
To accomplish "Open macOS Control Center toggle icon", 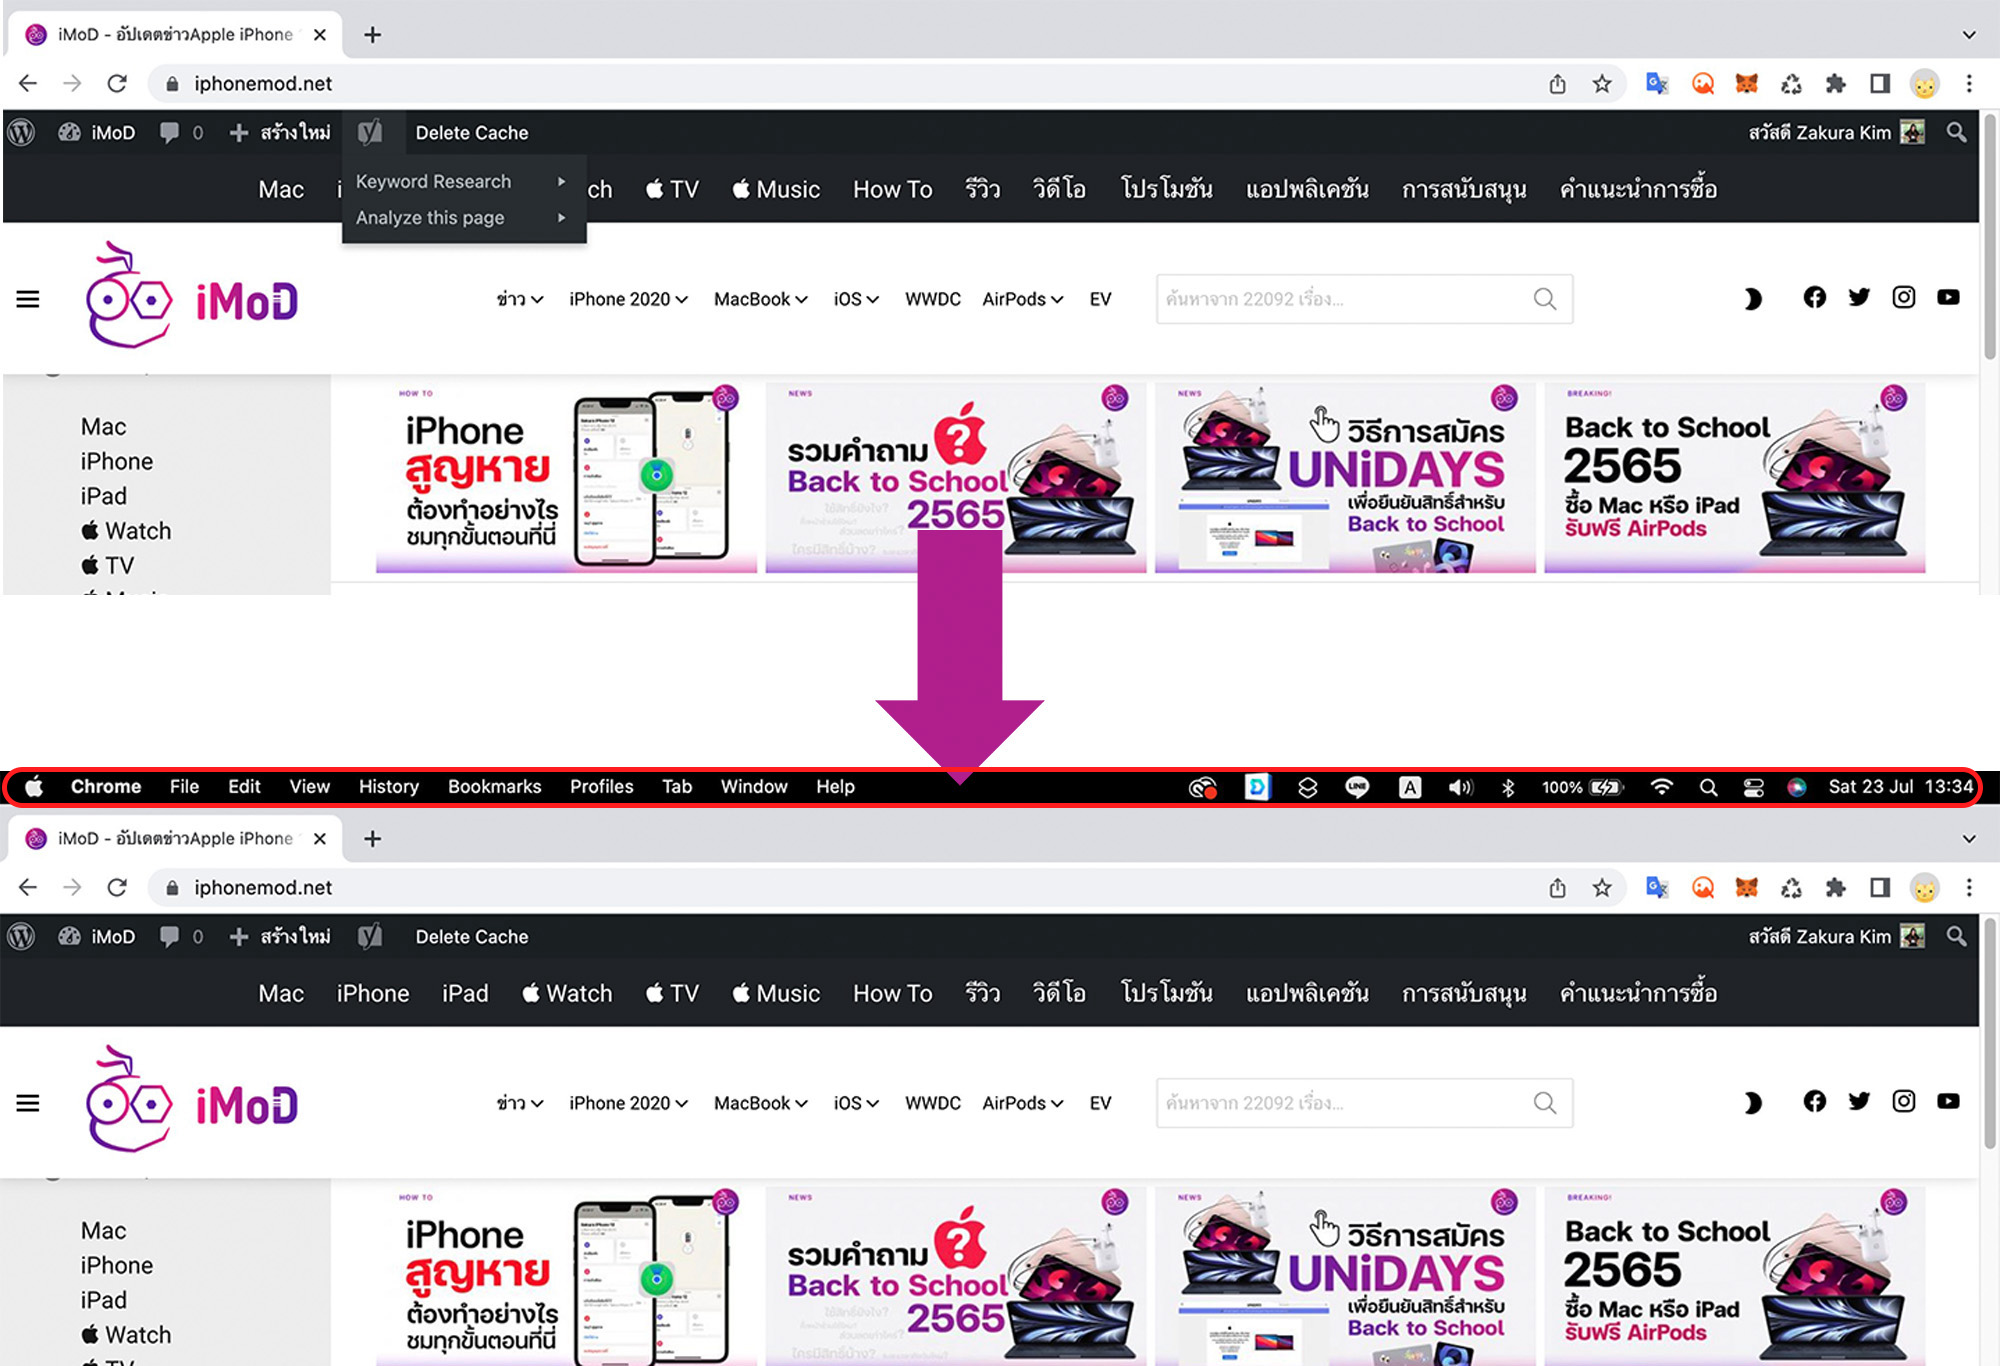I will coord(1753,787).
